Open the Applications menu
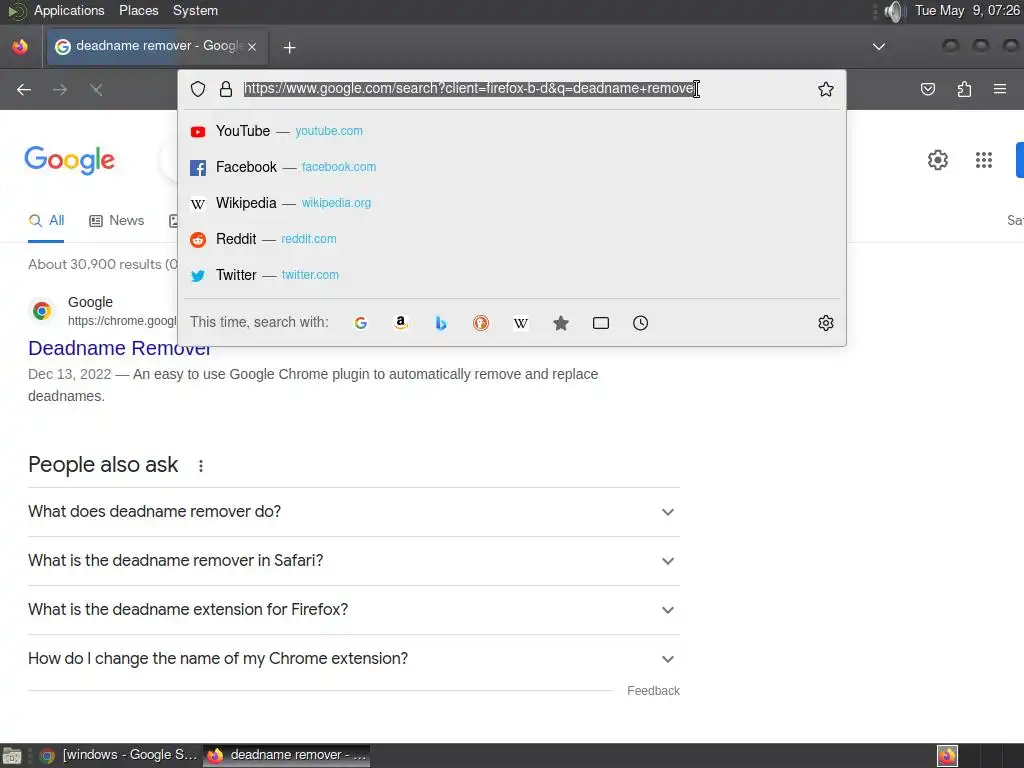Screen dimensions: 1024x768 (x=69, y=10)
